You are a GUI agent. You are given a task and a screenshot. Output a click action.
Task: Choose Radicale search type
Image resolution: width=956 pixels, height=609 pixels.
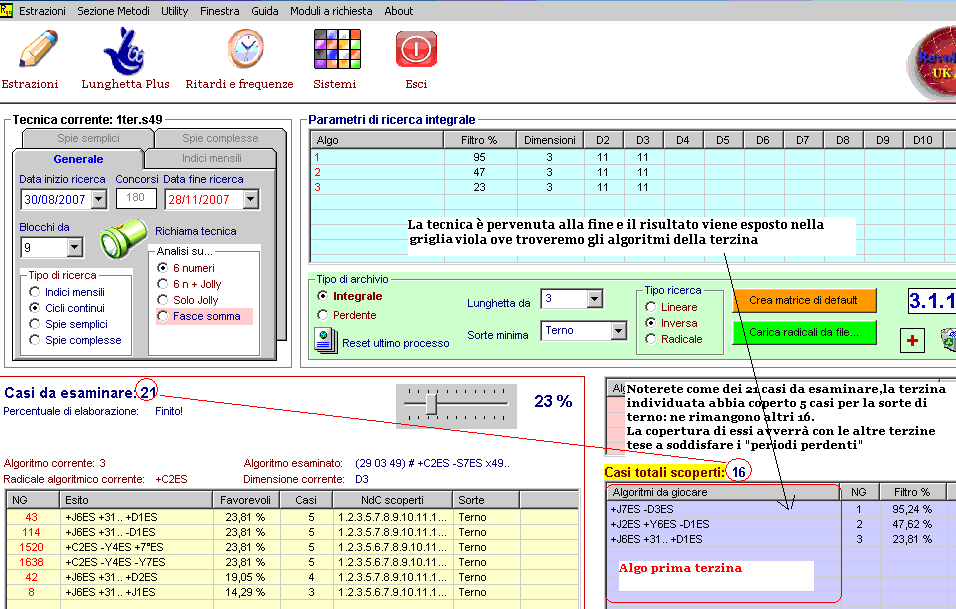pos(651,338)
